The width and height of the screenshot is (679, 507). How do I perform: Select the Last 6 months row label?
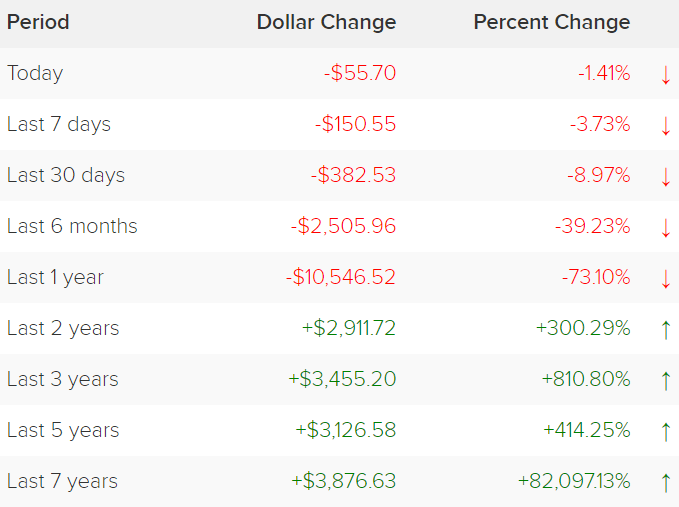click(x=72, y=226)
